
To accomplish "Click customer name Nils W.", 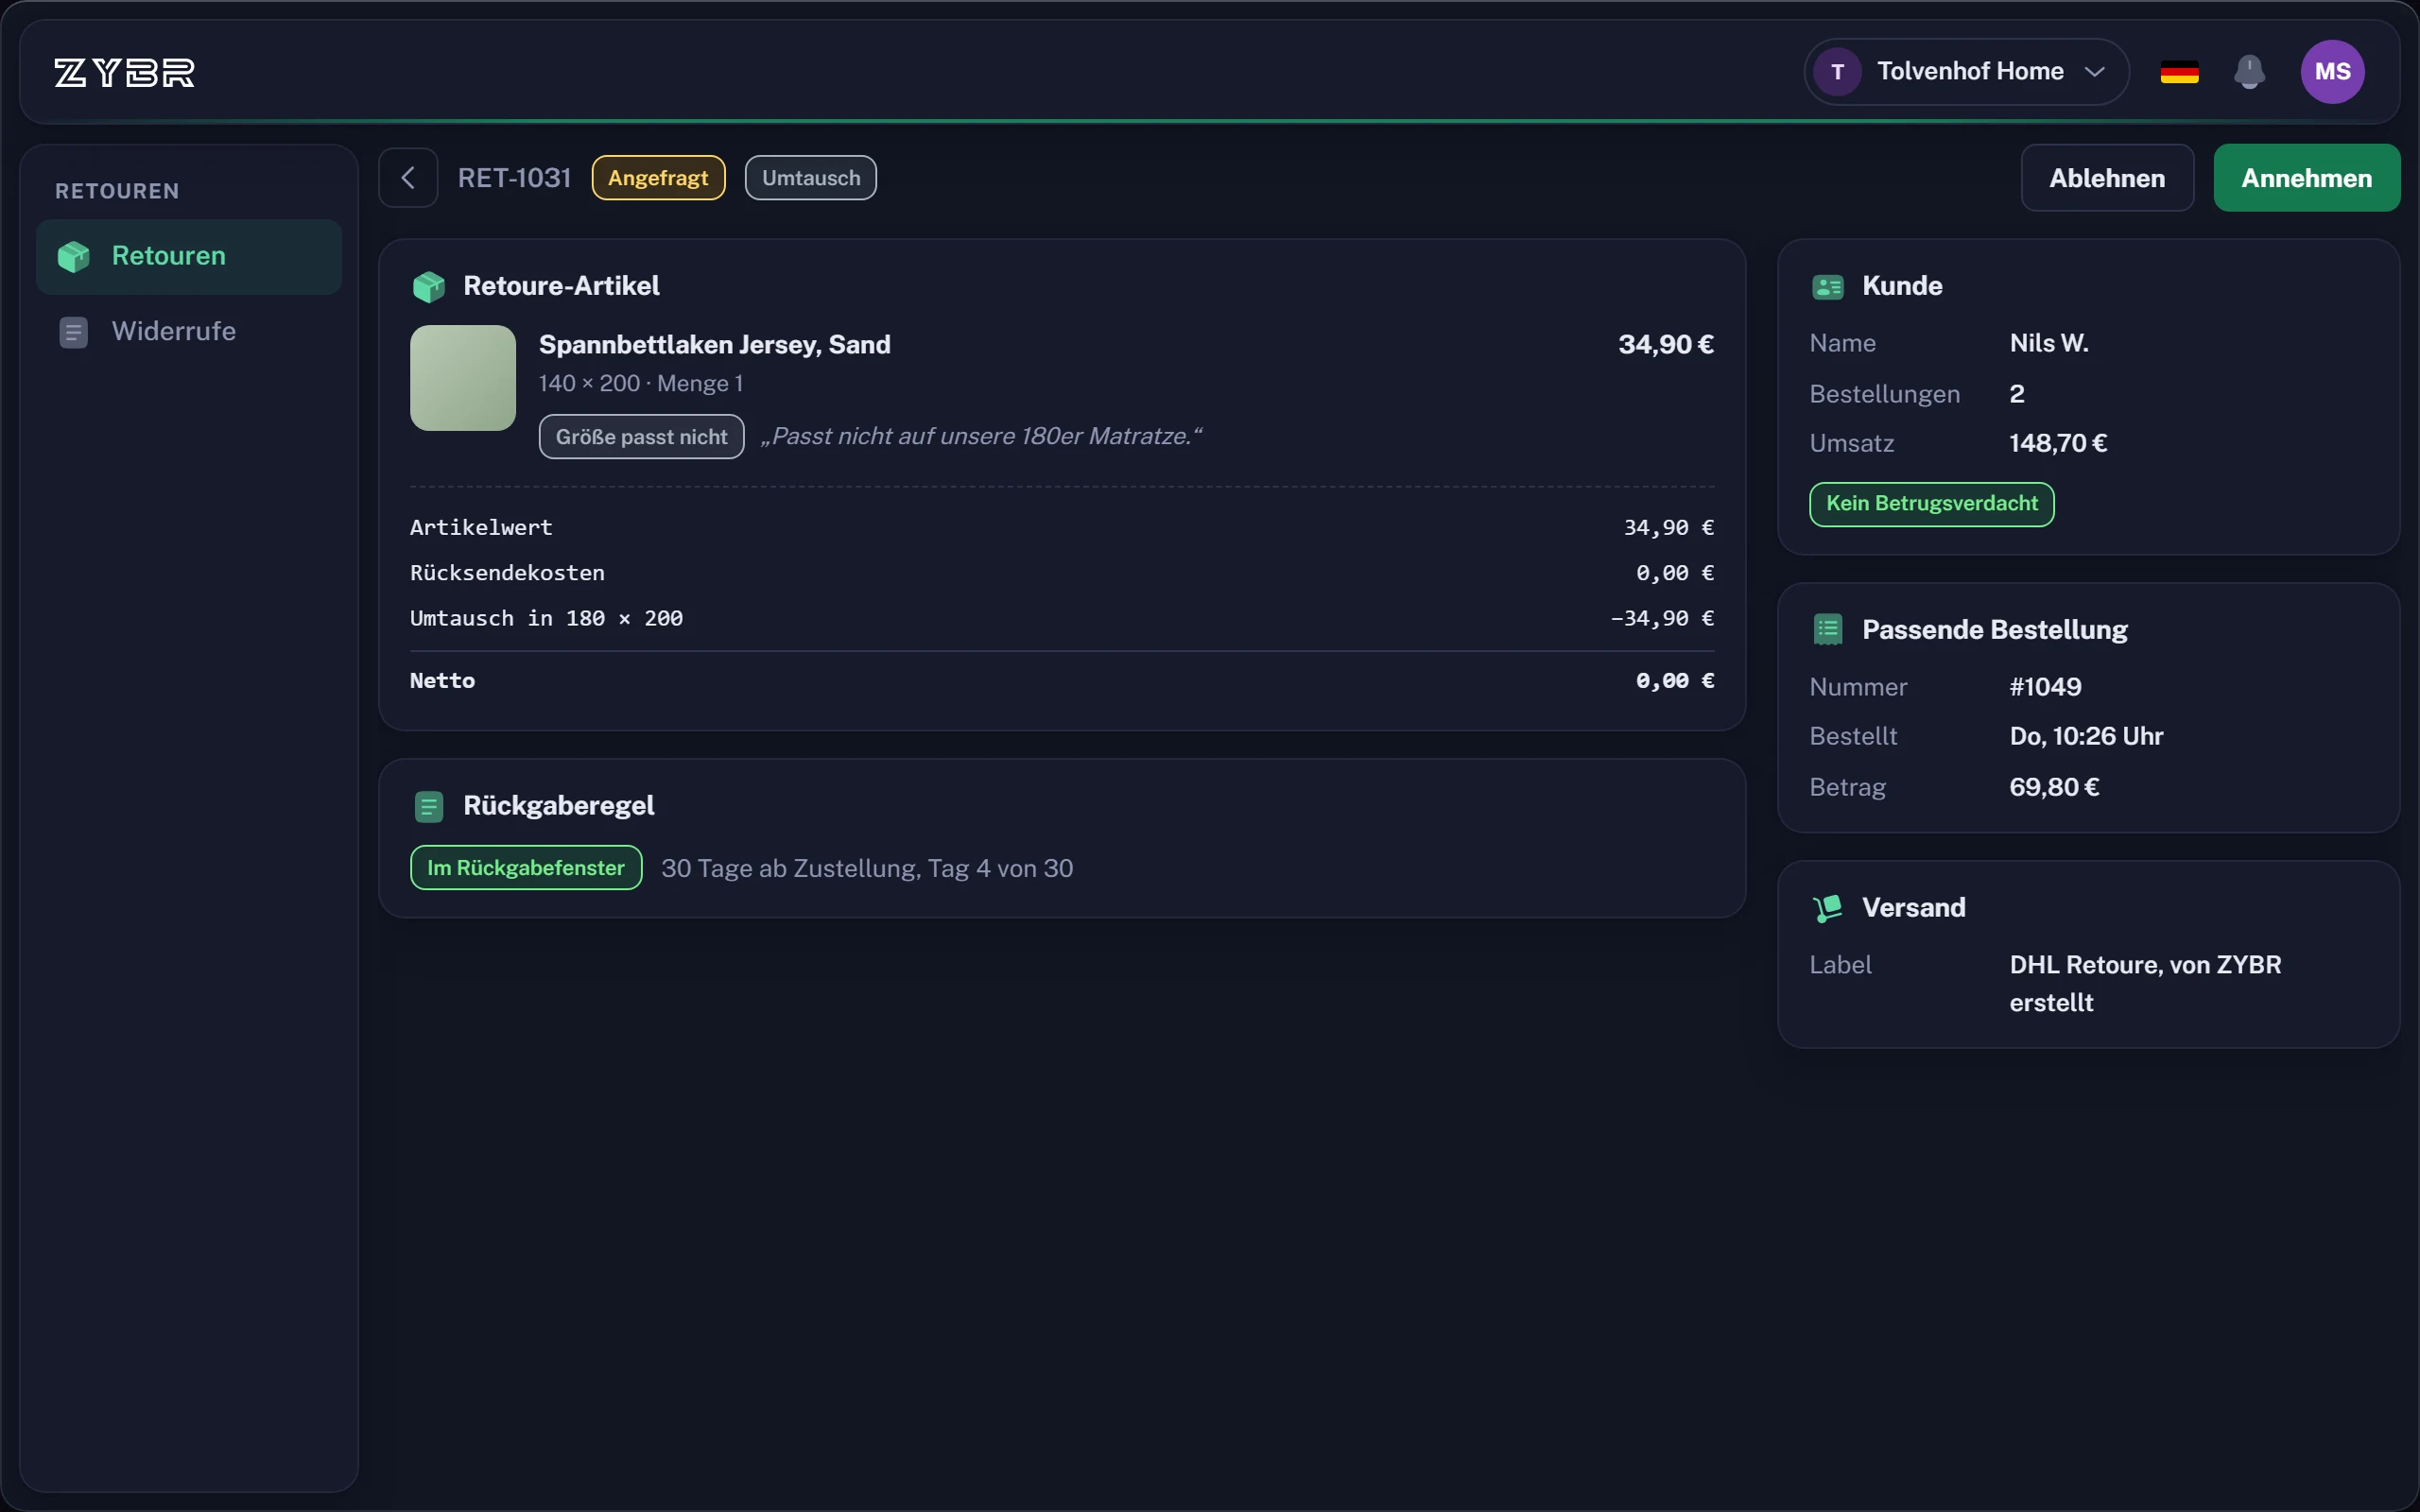I will (2049, 343).
